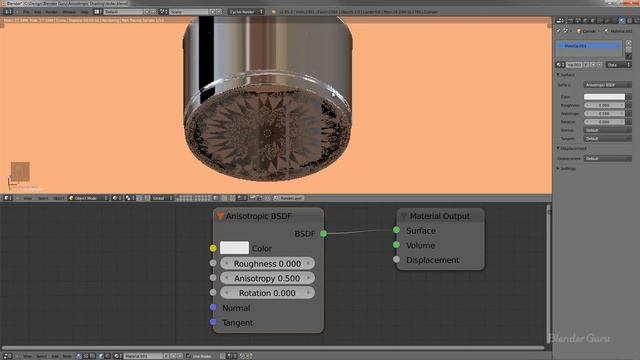This screenshot has width=640, height=360.
Task: Collapse the Anisotropic BSDF node triangle
Action: pos(220,216)
